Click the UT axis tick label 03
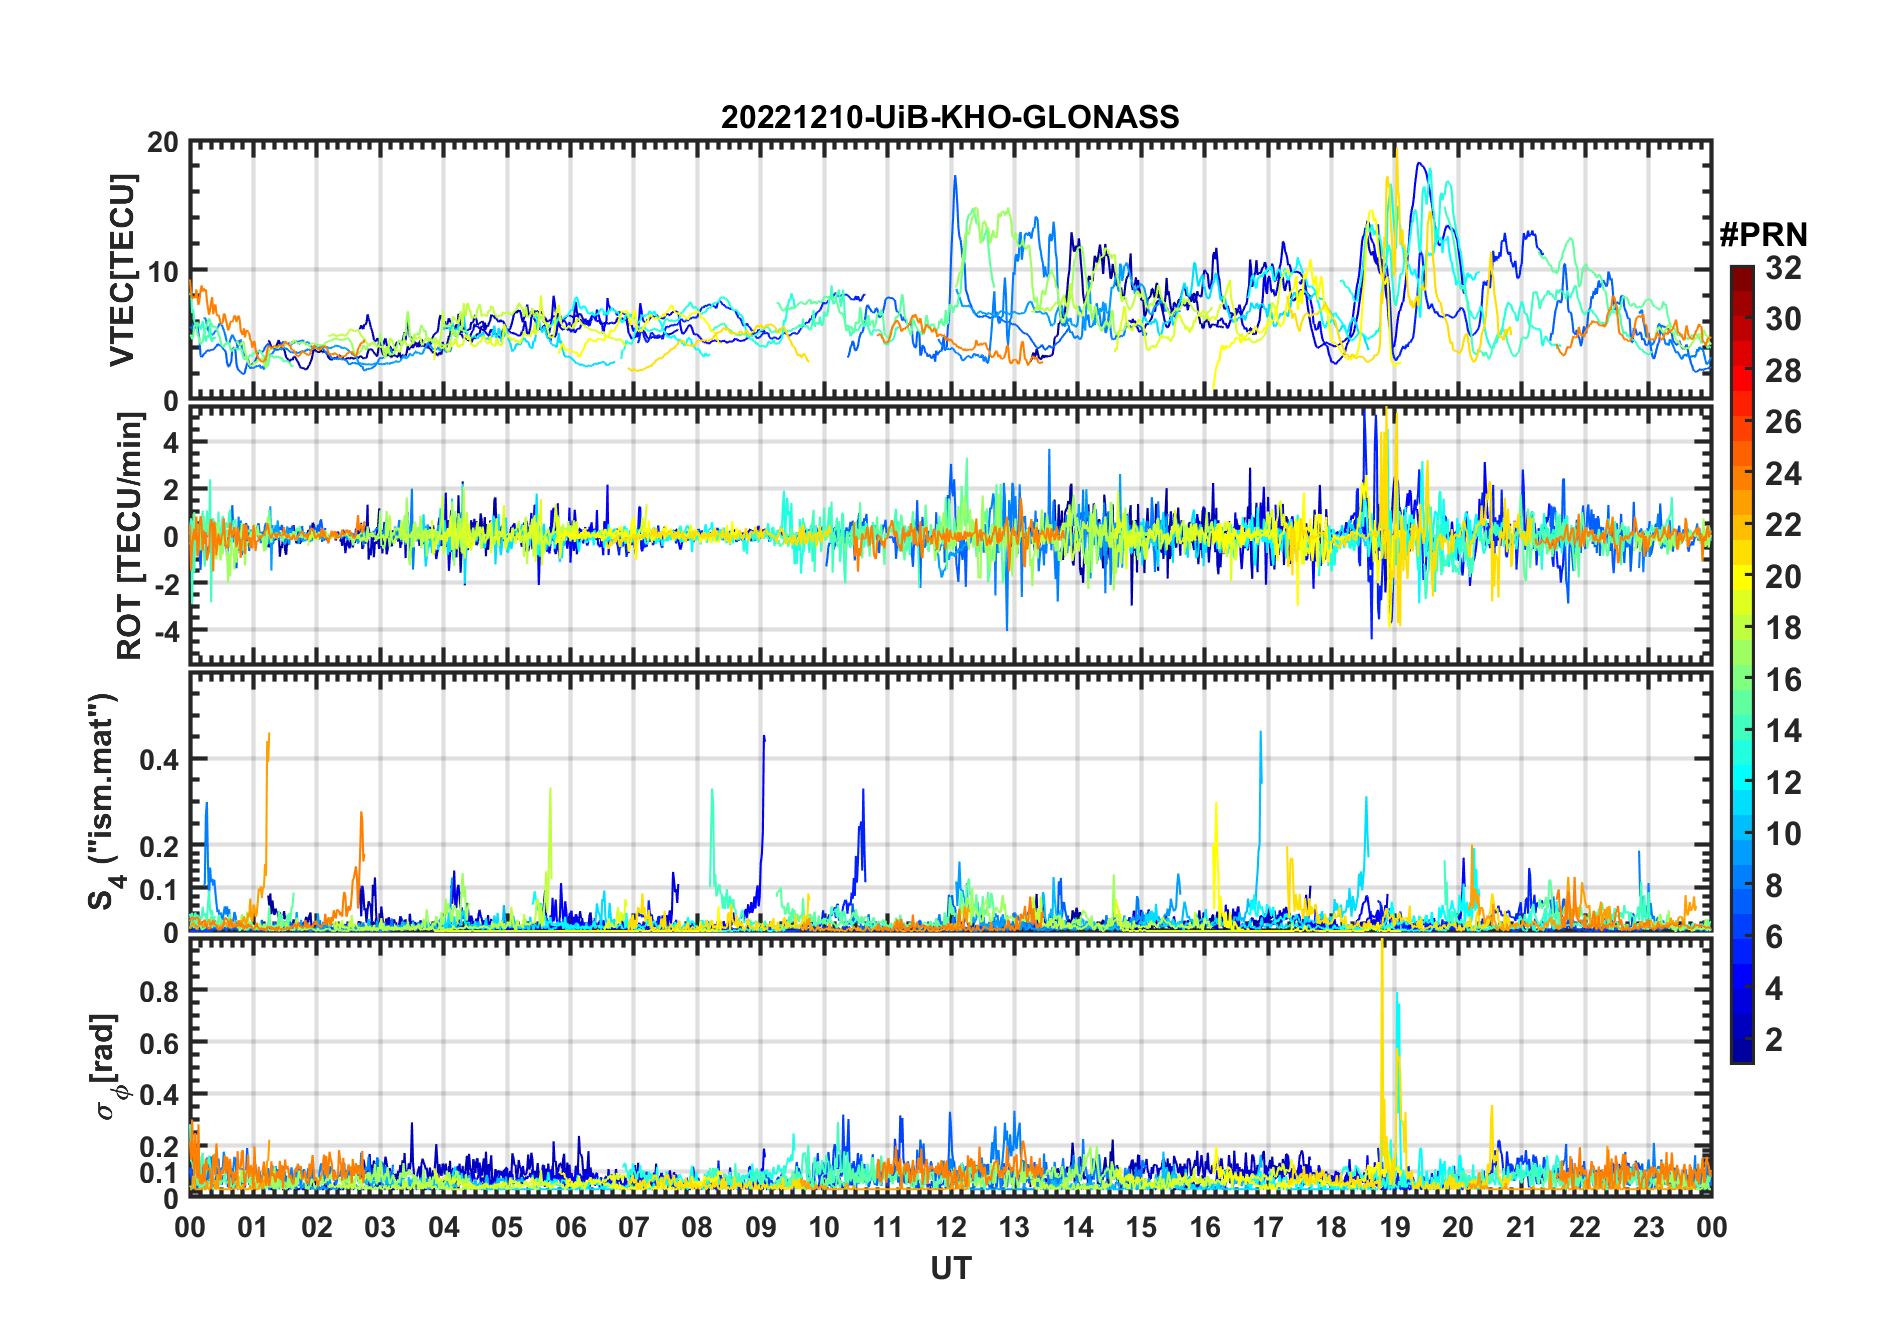Image resolution: width=1902 pixels, height=1330 pixels. (x=380, y=1227)
